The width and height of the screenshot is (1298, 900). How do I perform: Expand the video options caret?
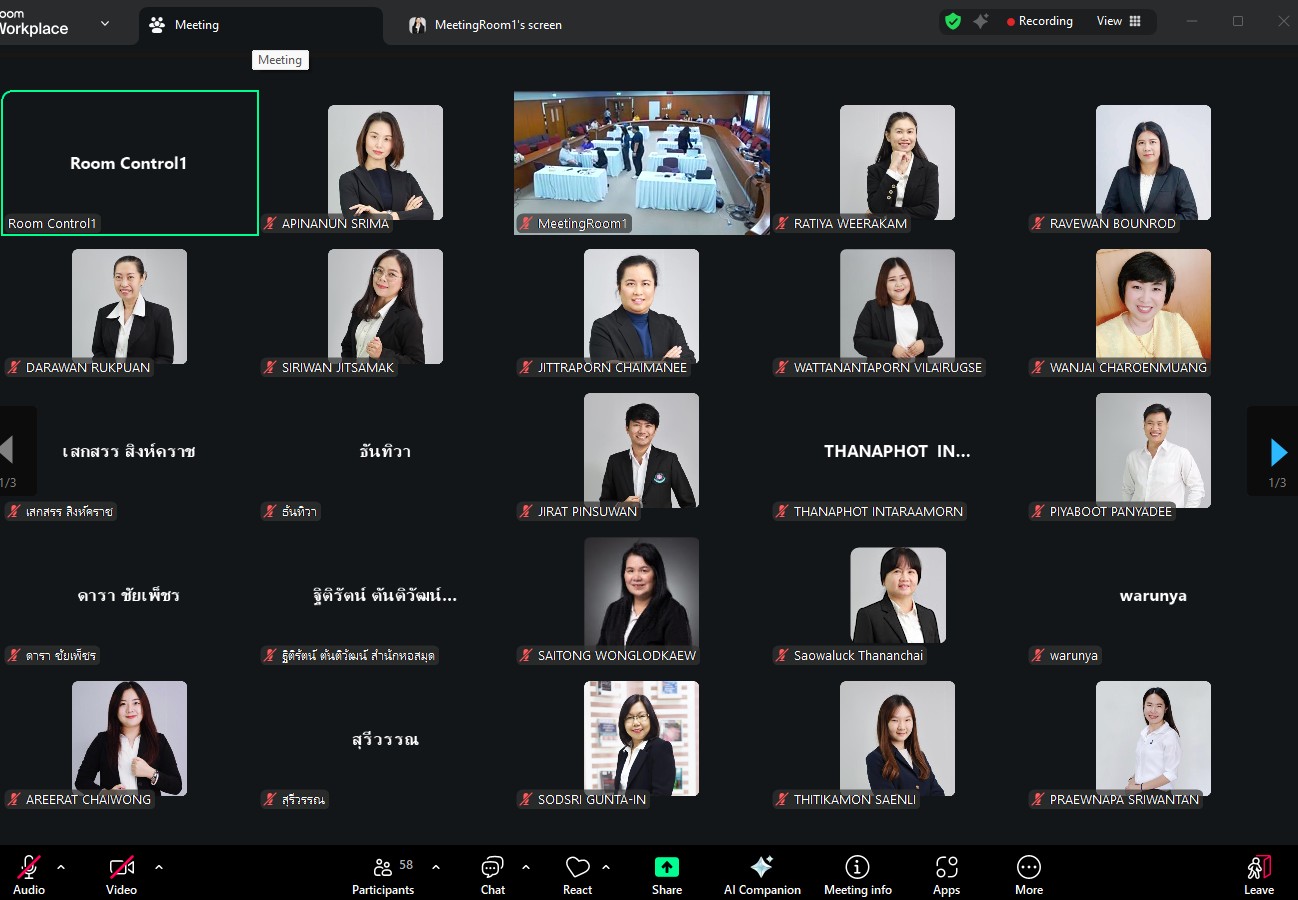pyautogui.click(x=158, y=867)
